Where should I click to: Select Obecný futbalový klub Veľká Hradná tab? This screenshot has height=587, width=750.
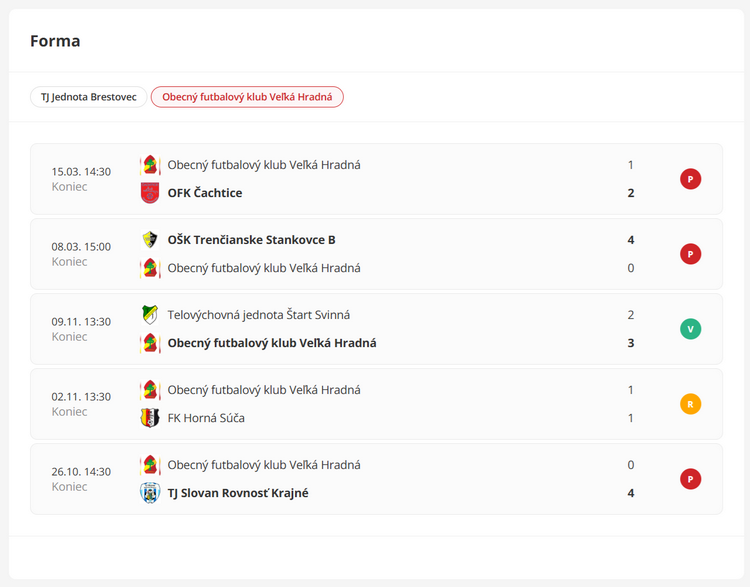tap(247, 97)
